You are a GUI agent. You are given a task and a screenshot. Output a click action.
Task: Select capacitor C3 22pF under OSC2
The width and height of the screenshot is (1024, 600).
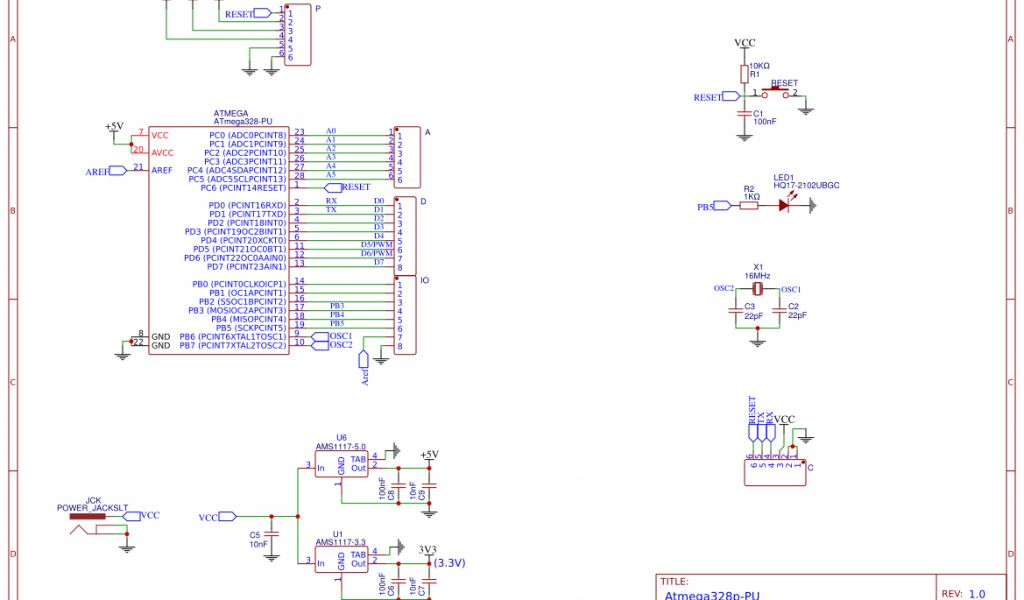click(x=735, y=311)
